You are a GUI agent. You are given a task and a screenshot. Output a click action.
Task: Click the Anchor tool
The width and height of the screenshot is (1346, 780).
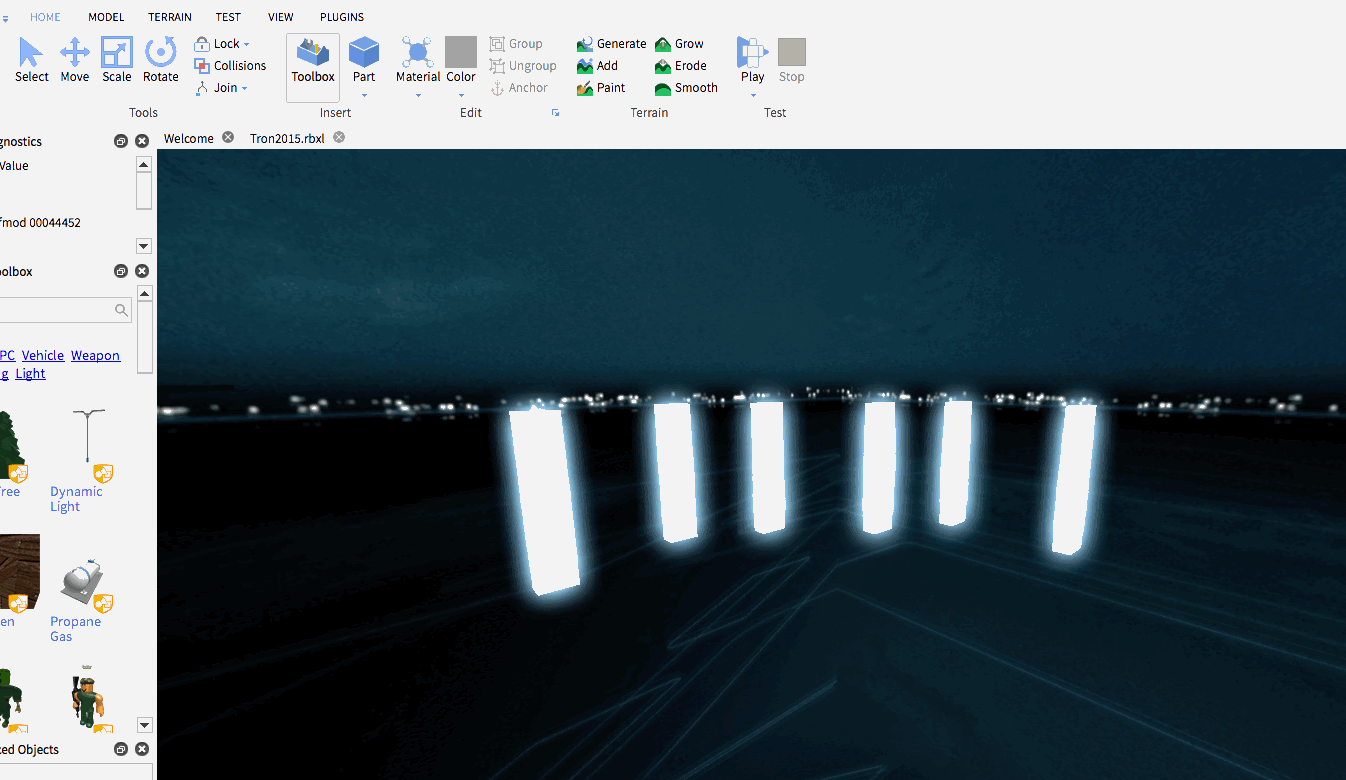click(x=519, y=88)
